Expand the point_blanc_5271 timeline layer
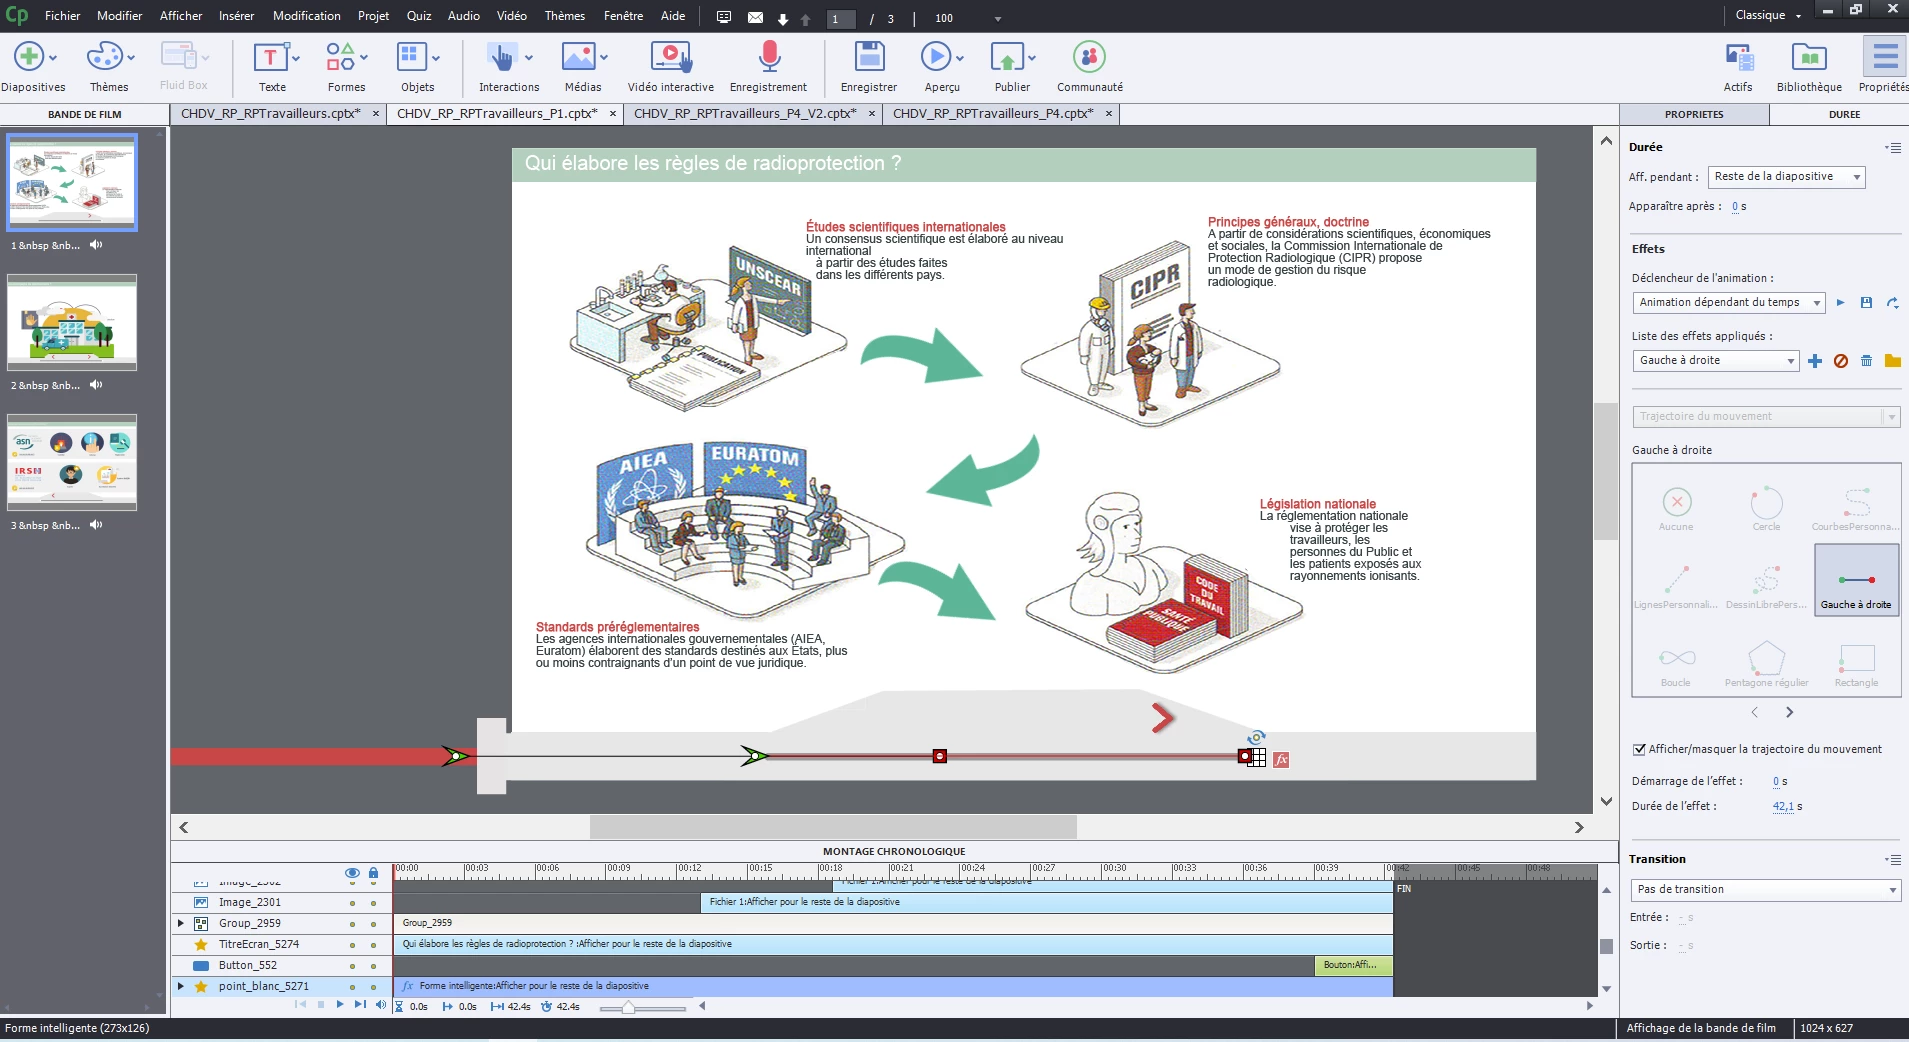 [181, 987]
